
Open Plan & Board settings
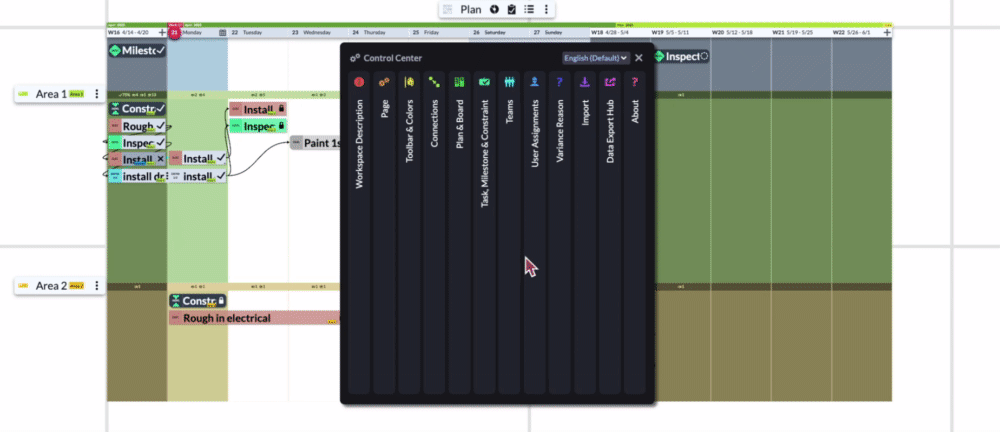459,232
